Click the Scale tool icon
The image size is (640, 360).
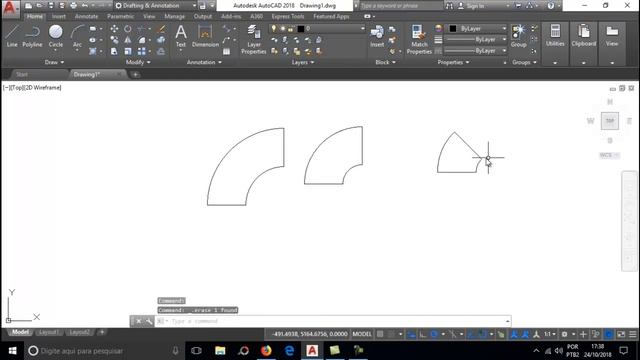tap(128, 51)
